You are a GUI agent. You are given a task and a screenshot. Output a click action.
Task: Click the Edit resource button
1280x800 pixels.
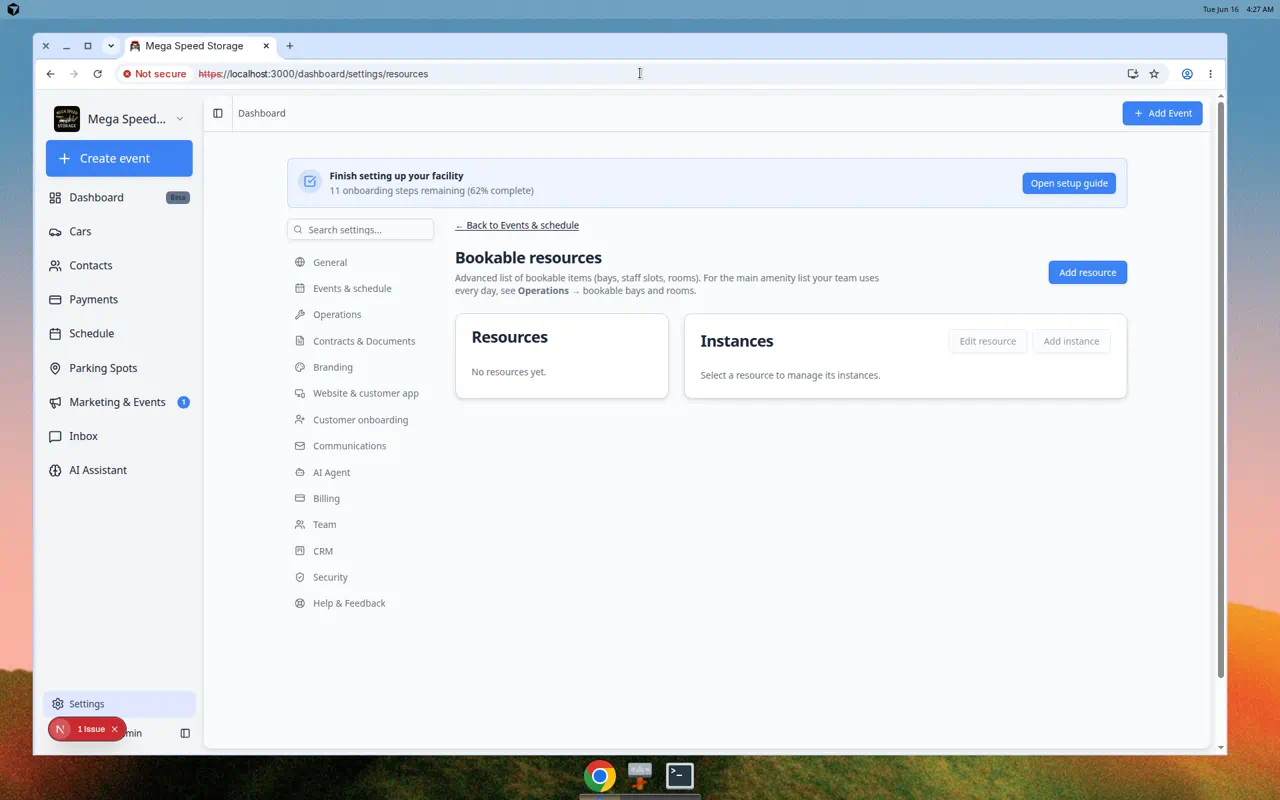[987, 341]
